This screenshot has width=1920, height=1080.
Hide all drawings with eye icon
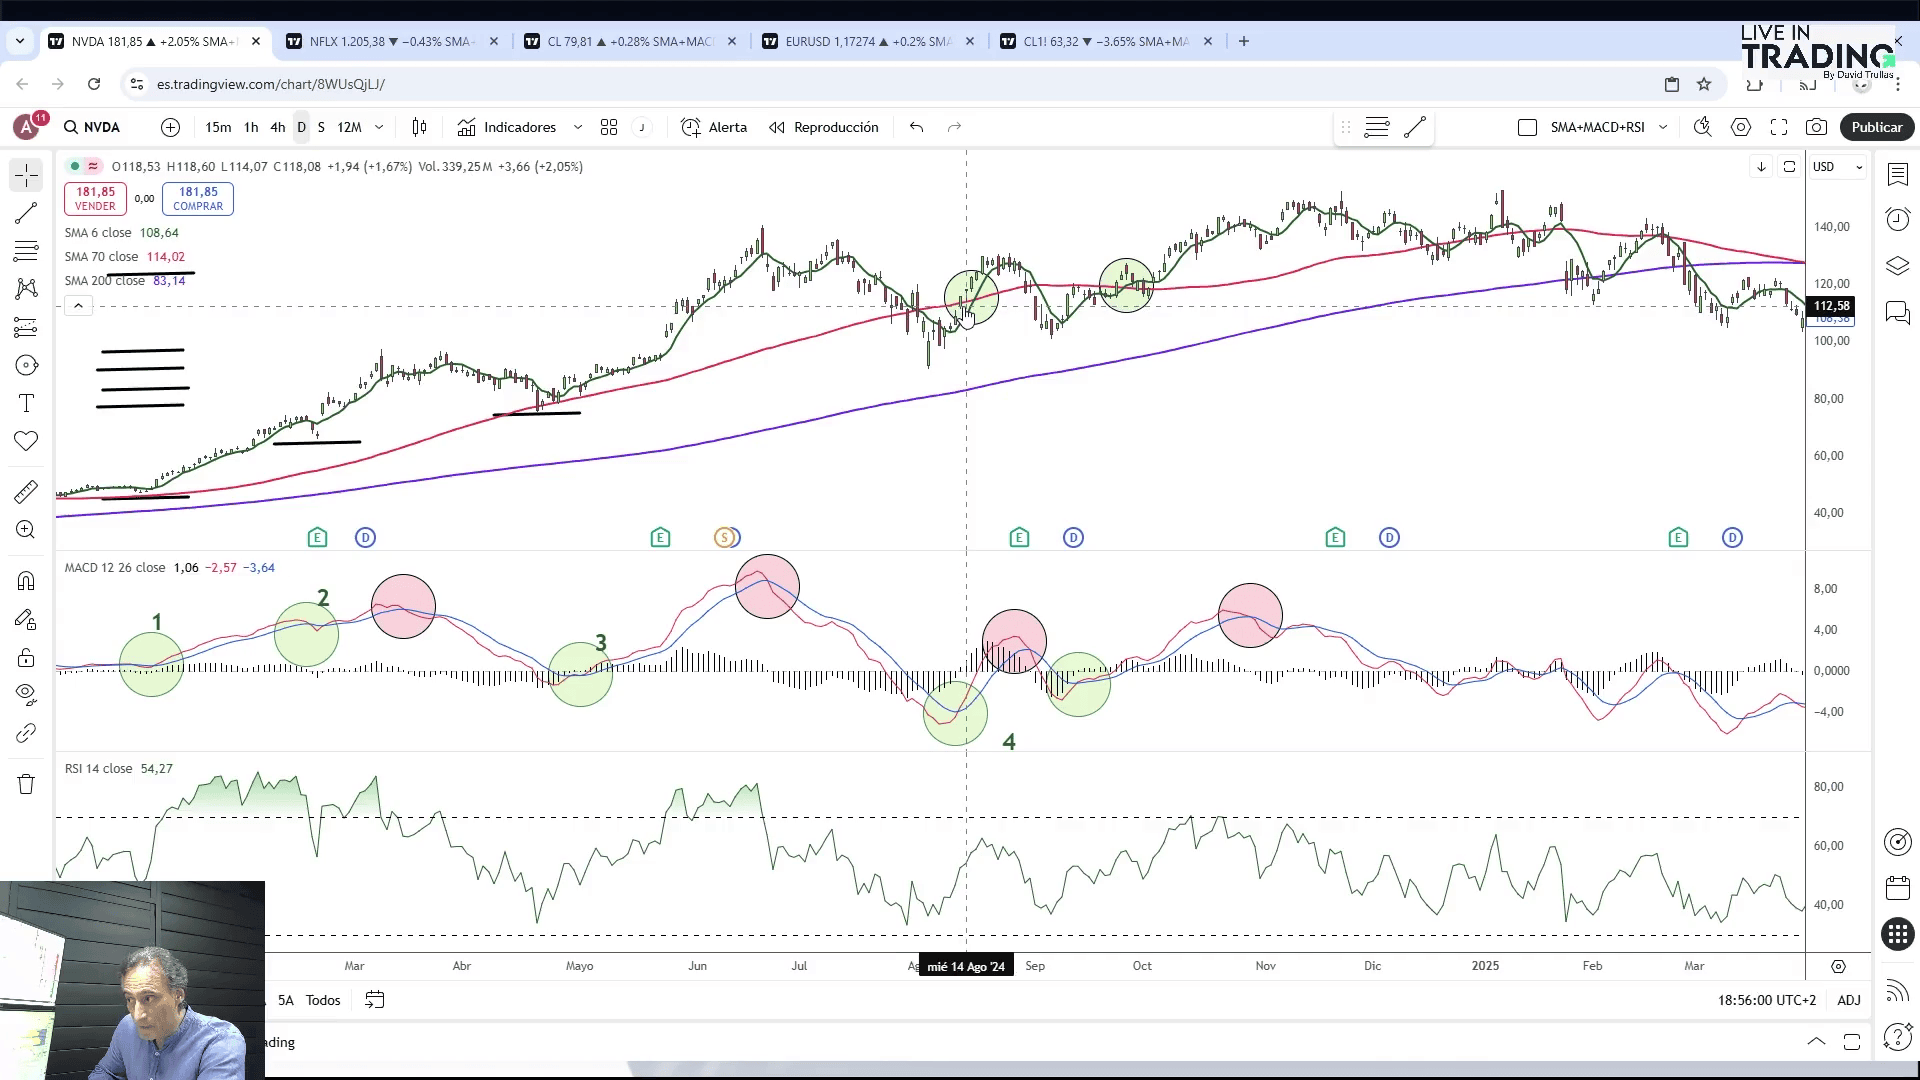pos(26,694)
